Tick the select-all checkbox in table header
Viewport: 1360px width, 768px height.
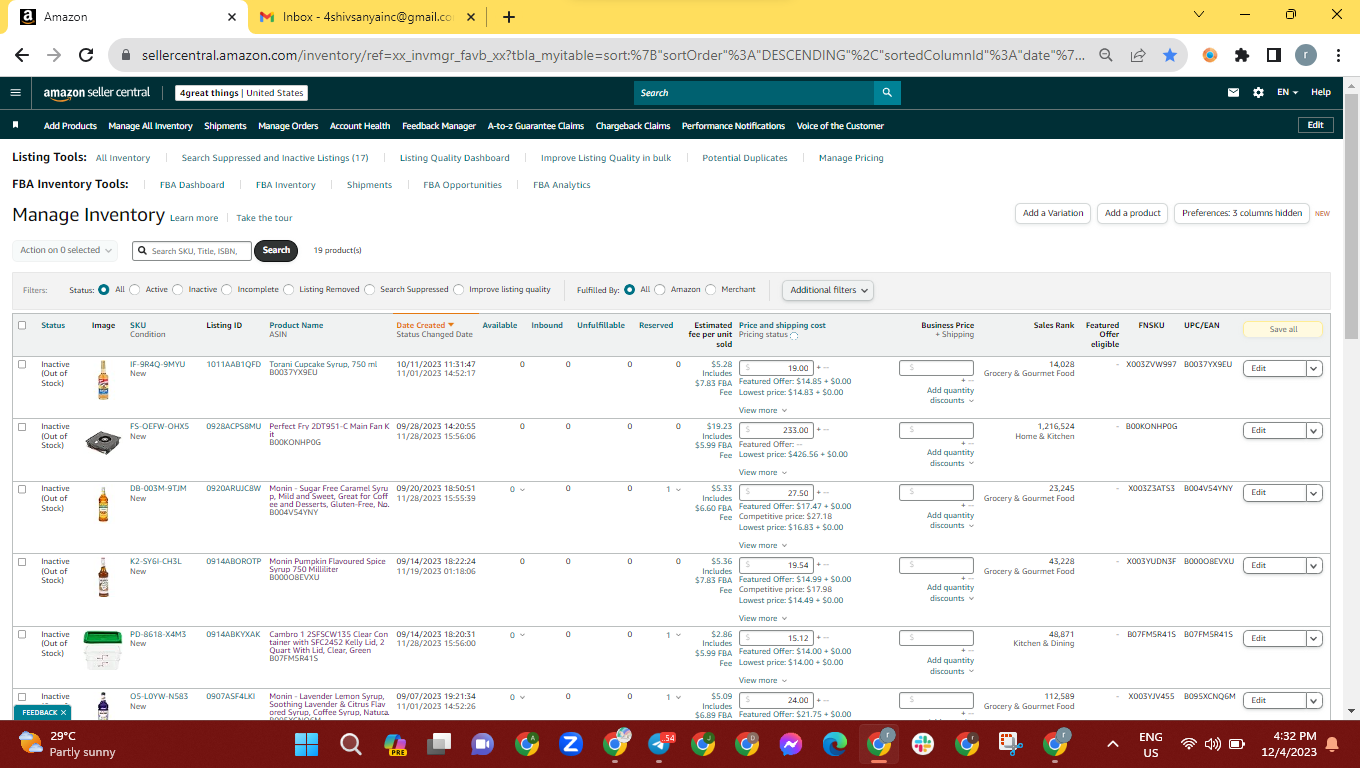tap(22, 325)
